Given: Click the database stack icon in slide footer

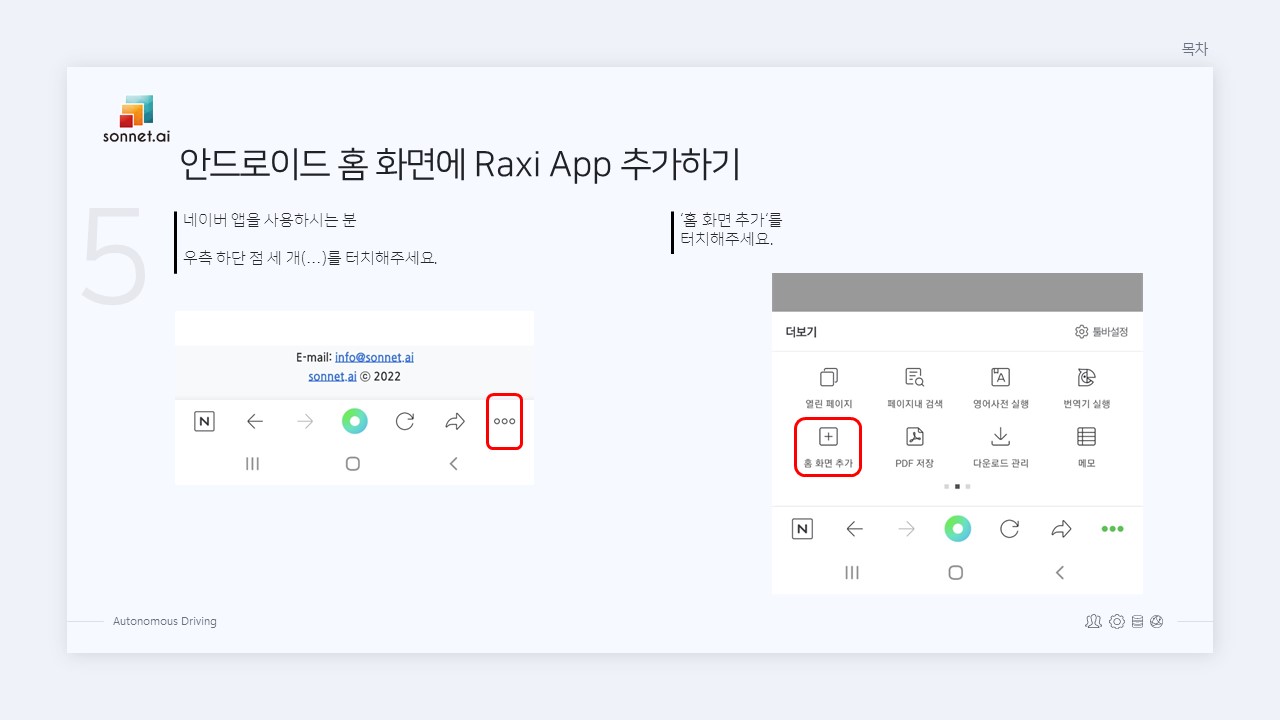Looking at the screenshot, I should pos(1137,621).
